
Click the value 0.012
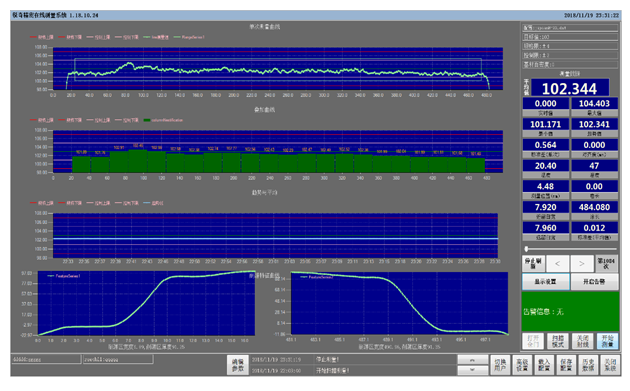point(594,228)
